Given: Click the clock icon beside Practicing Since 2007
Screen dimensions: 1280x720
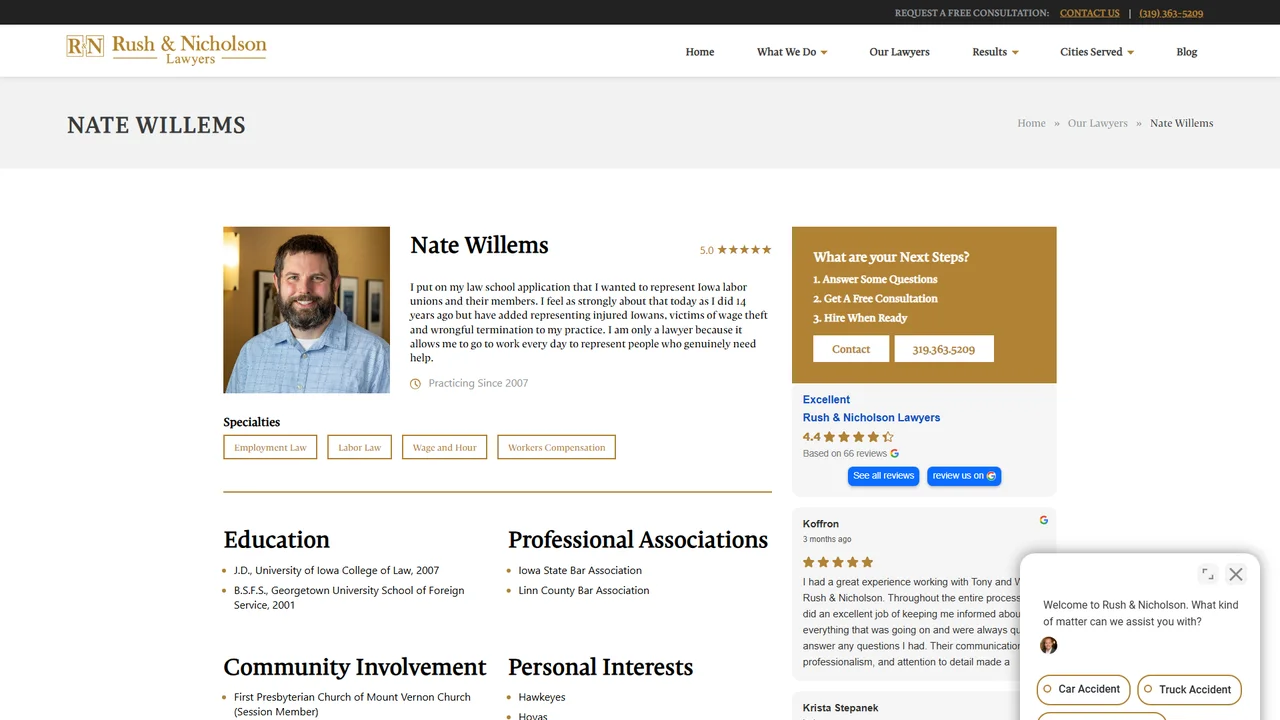Looking at the screenshot, I should tap(415, 384).
